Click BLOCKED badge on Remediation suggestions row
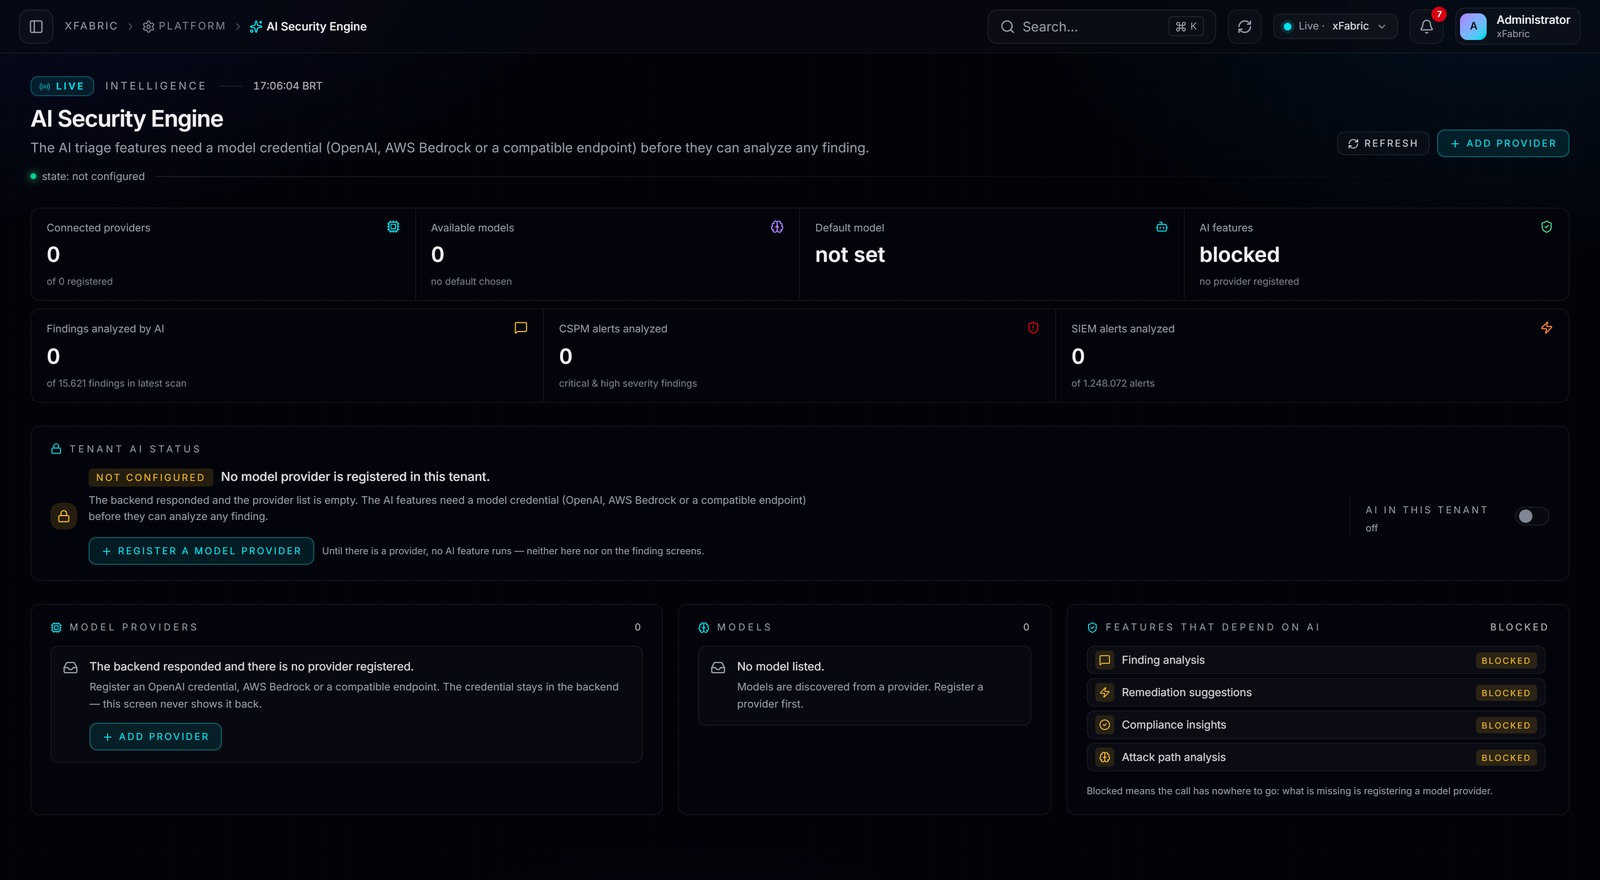This screenshot has height=880, width=1600. tap(1506, 693)
